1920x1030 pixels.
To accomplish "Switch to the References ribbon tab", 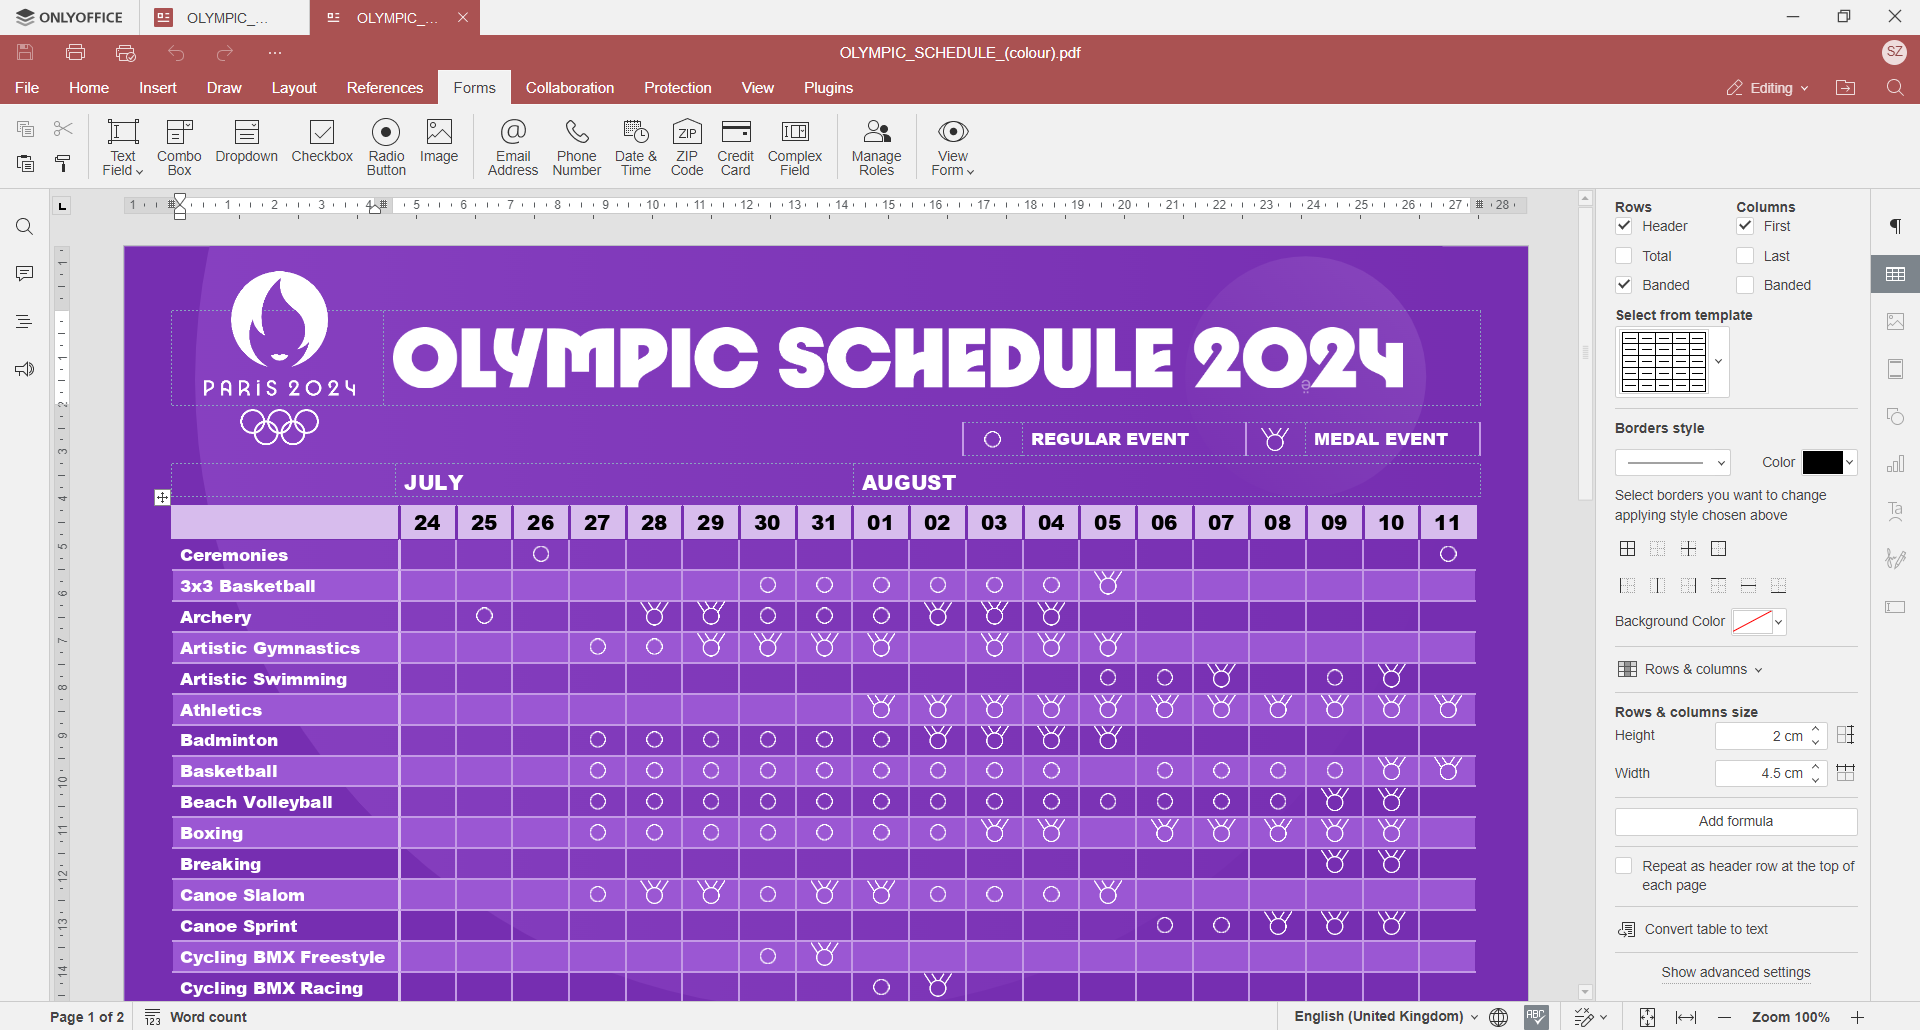I will click(385, 88).
